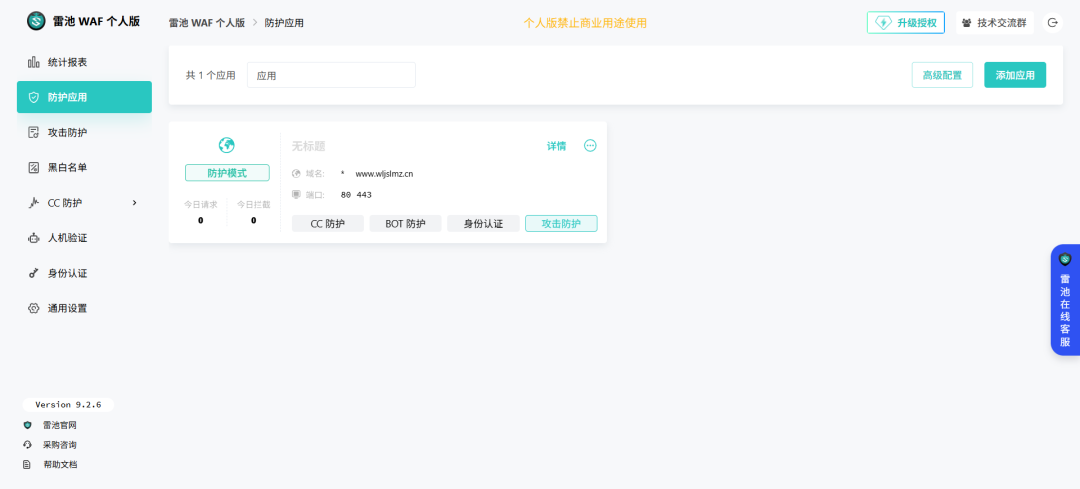Click the 通用设置 gear icon
The height and width of the screenshot is (489, 1080).
coord(34,309)
